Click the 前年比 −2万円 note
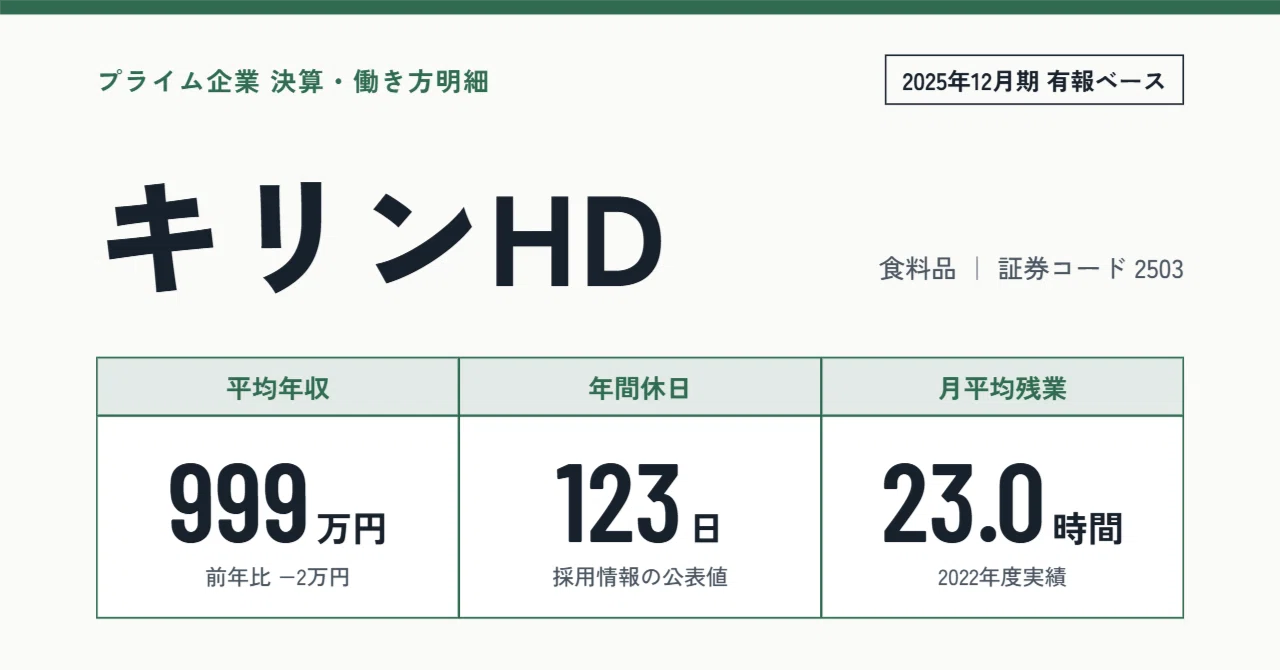Image resolution: width=1280 pixels, height=670 pixels. click(278, 577)
